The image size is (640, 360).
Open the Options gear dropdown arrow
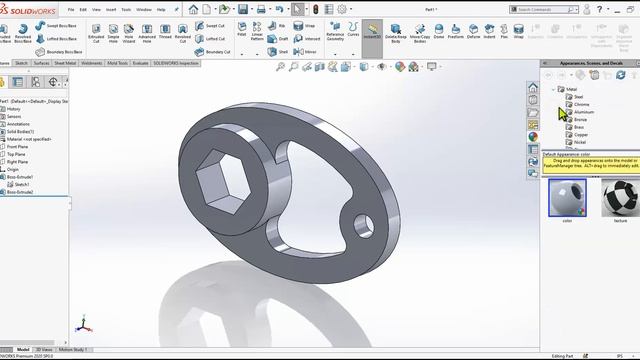click(x=351, y=9)
